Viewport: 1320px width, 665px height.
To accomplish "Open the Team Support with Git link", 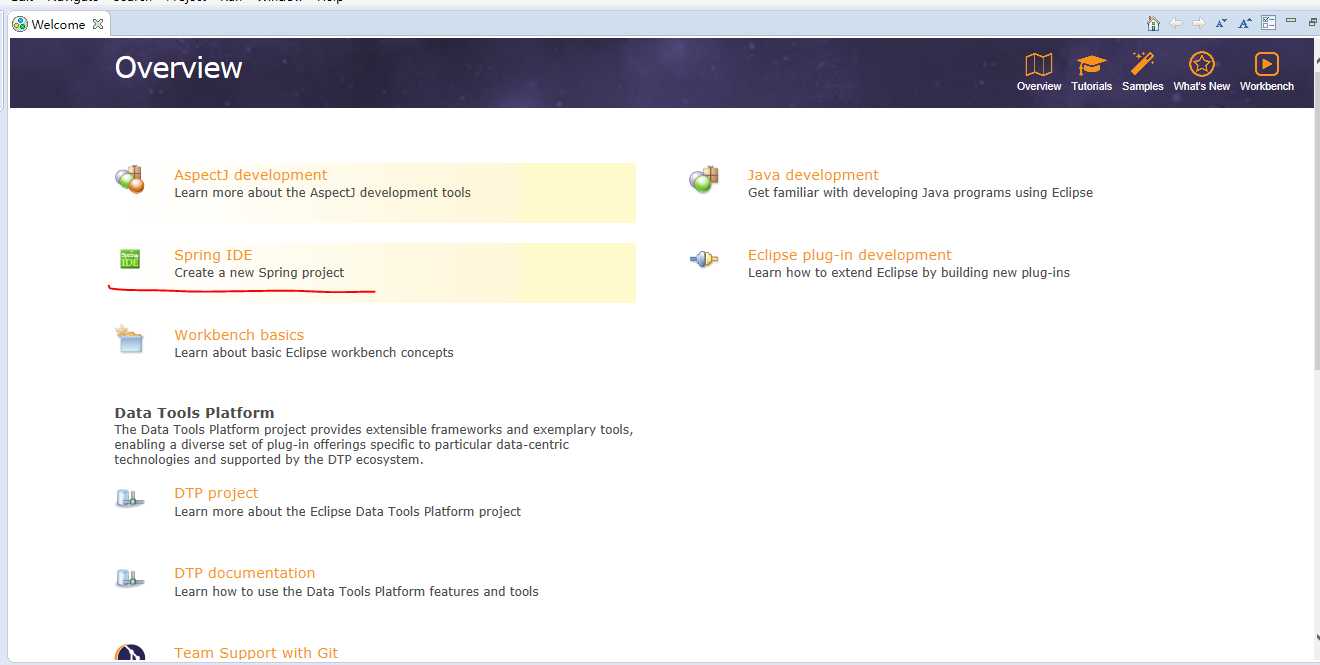I will [x=256, y=653].
